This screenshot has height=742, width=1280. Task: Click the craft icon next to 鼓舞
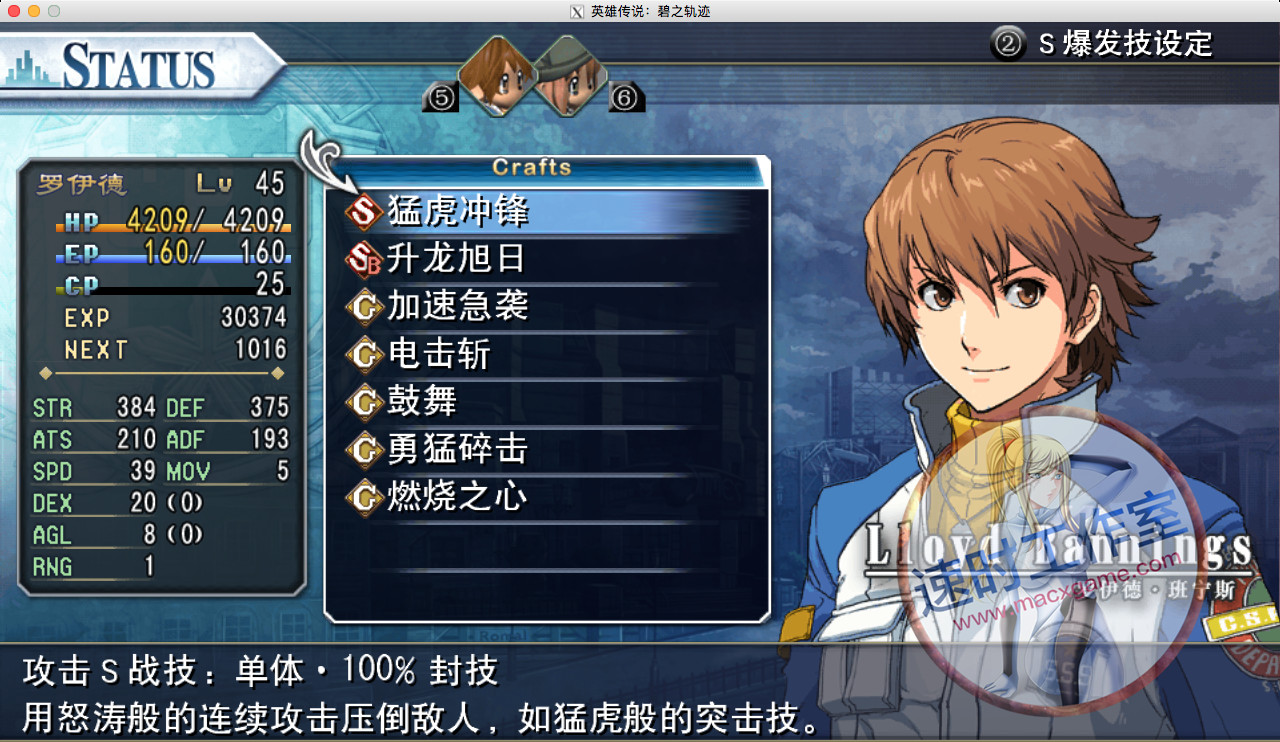coord(364,402)
